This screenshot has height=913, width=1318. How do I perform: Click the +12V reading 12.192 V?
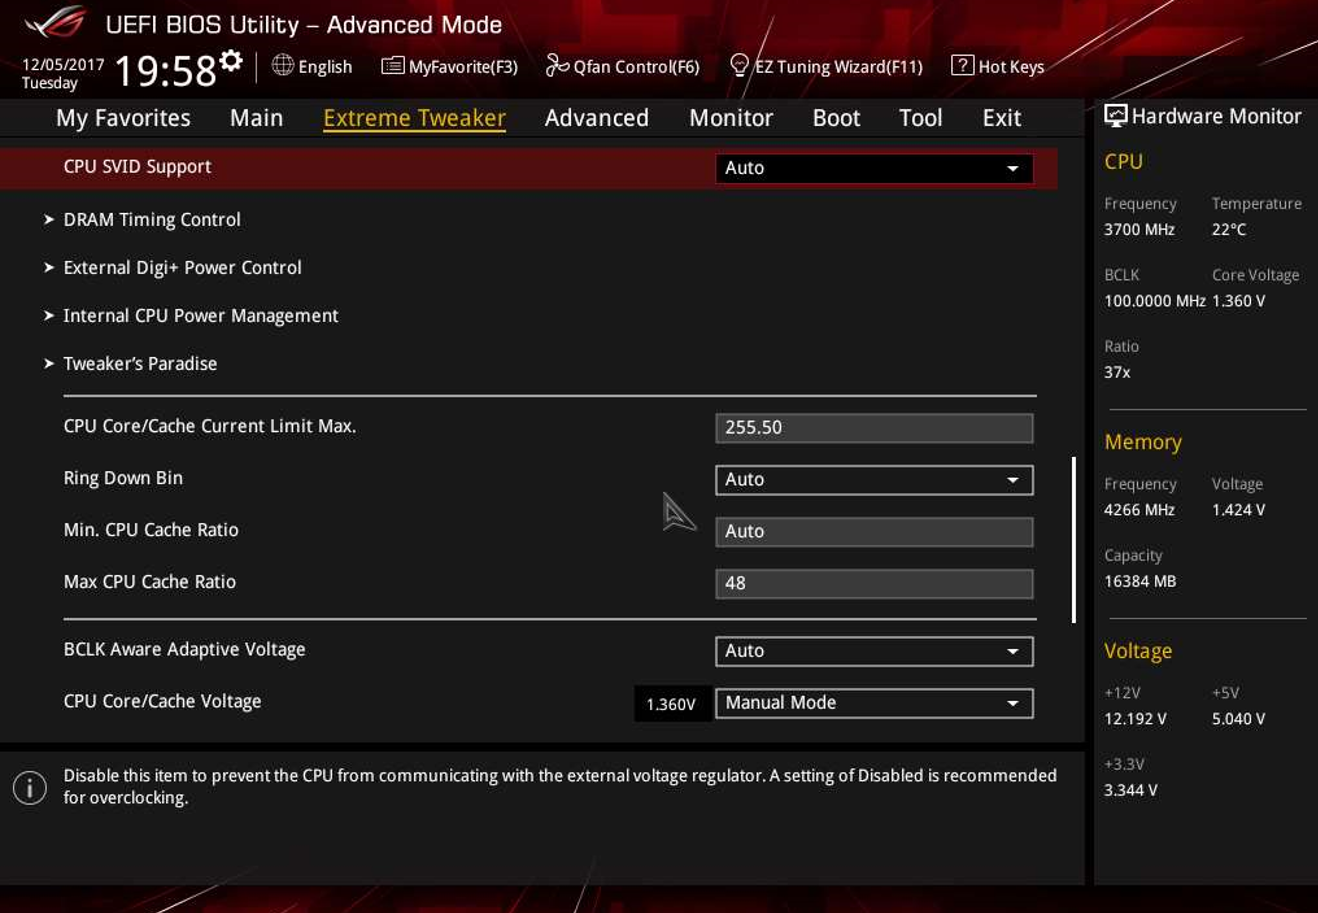click(1135, 719)
